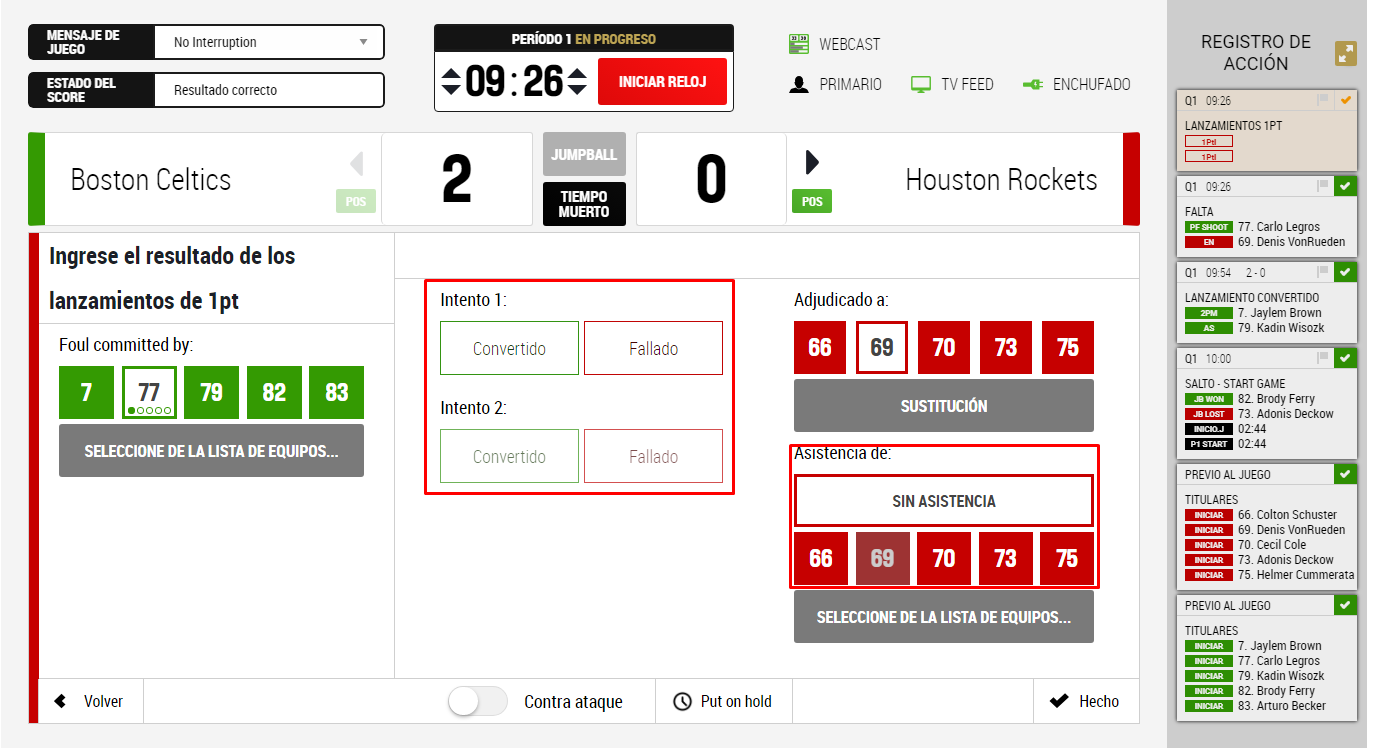This screenshot has height=753, width=1373.
Task: Select first 1Ptl tag in log
Action: 1209,142
